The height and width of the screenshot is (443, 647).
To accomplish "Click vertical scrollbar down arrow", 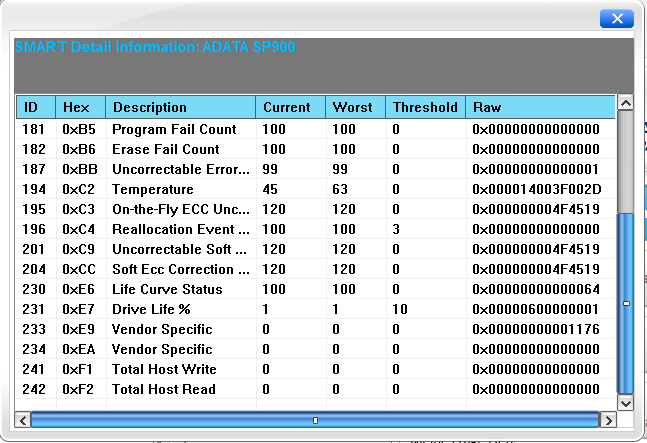I will [x=626, y=403].
